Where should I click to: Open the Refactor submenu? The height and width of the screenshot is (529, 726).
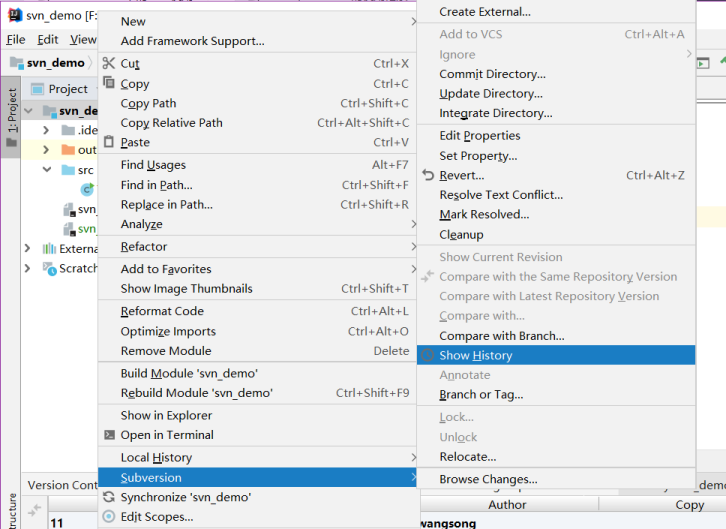(144, 247)
